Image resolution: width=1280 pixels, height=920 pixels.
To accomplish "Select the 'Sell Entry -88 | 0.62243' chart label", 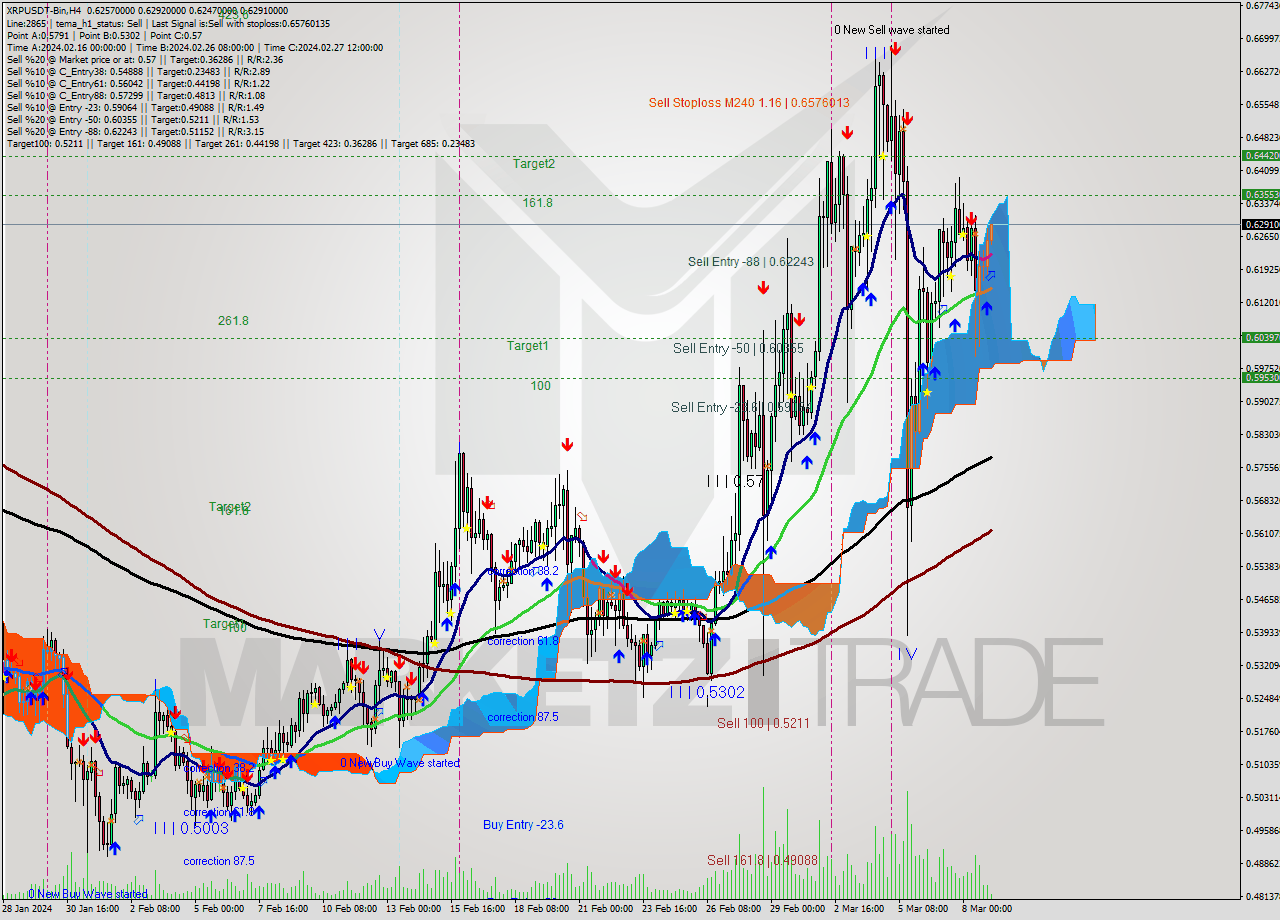I will 750,261.
